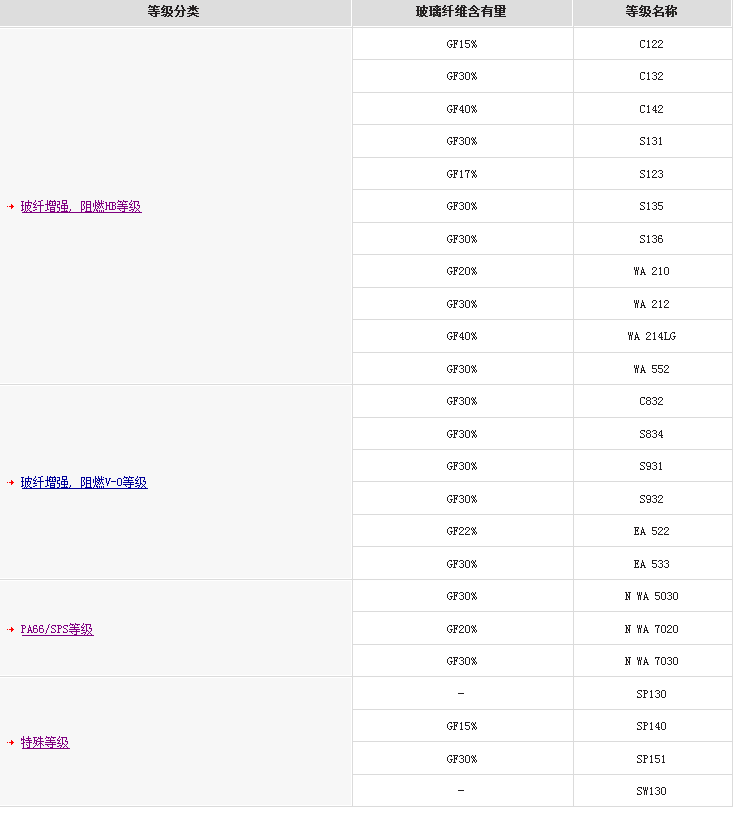737x814 pixels.
Task: Follow the PA66/SPS等级 link
Action: tap(57, 630)
